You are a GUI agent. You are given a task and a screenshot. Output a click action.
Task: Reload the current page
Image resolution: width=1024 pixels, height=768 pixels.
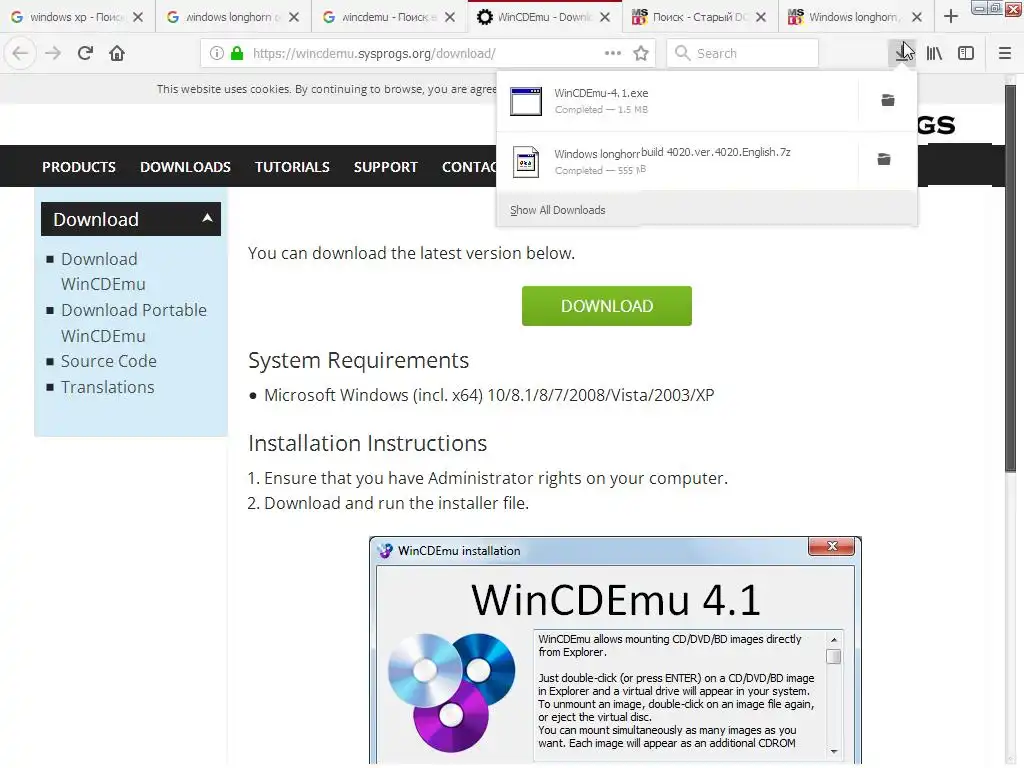(85, 53)
